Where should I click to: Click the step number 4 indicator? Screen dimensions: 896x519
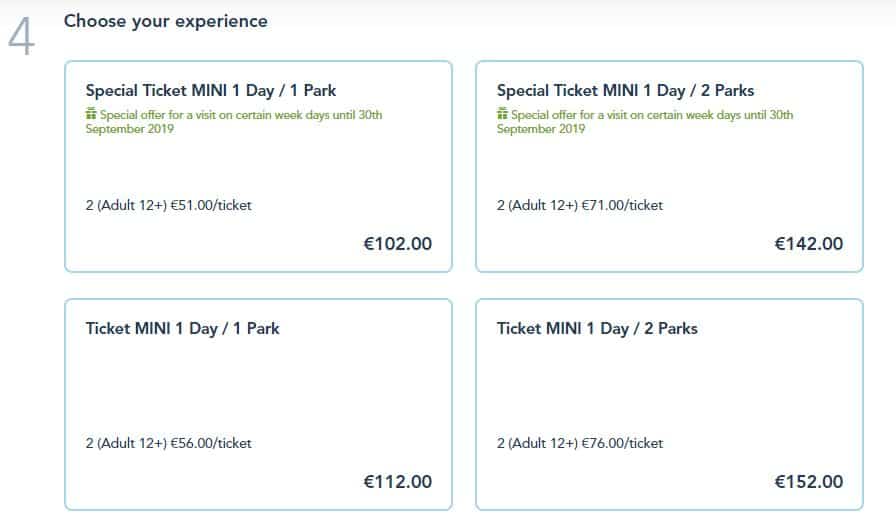(x=22, y=36)
